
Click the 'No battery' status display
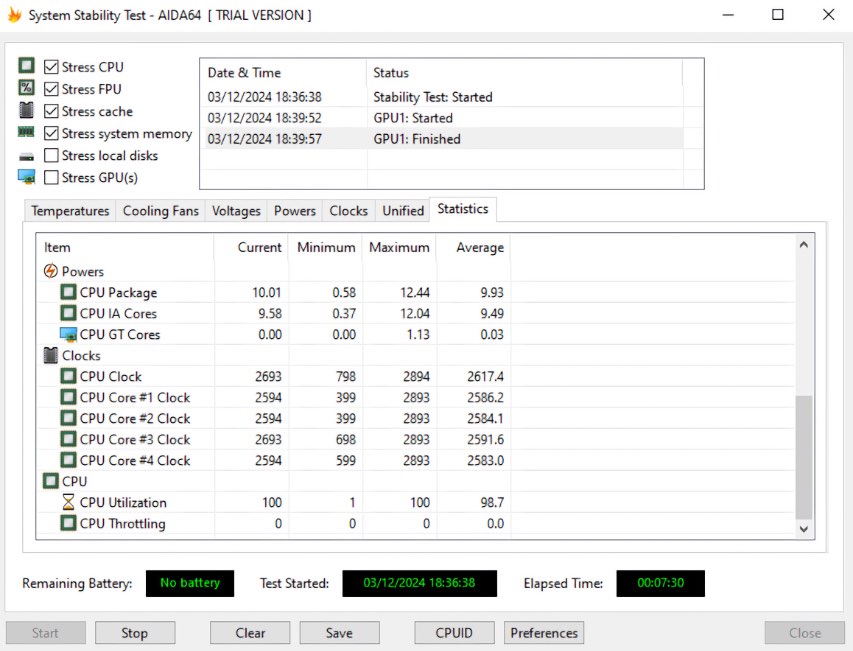point(190,583)
